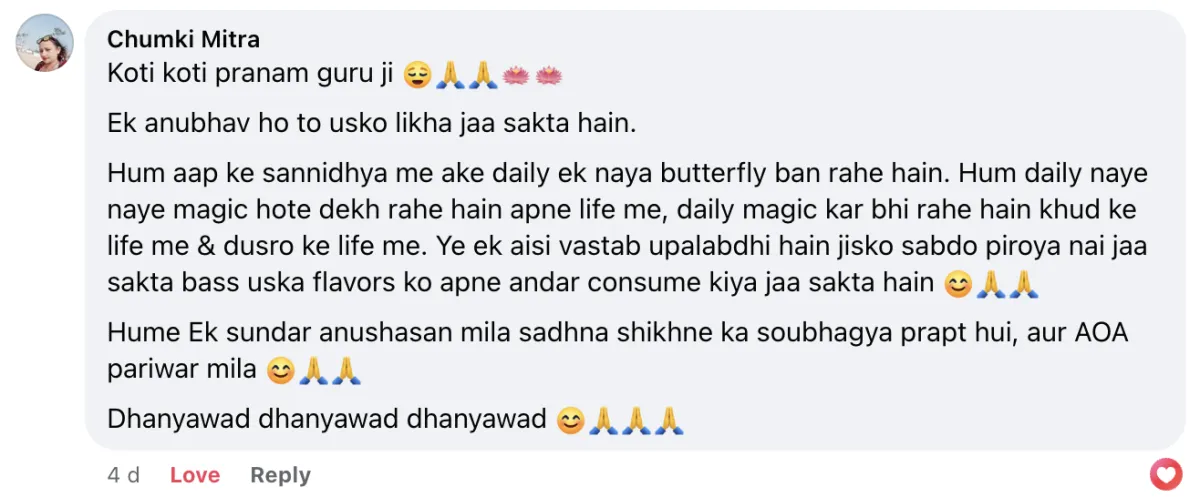Click the relieved face emoji after "guru ji"
Screen dimensions: 1200x497
(x=417, y=74)
